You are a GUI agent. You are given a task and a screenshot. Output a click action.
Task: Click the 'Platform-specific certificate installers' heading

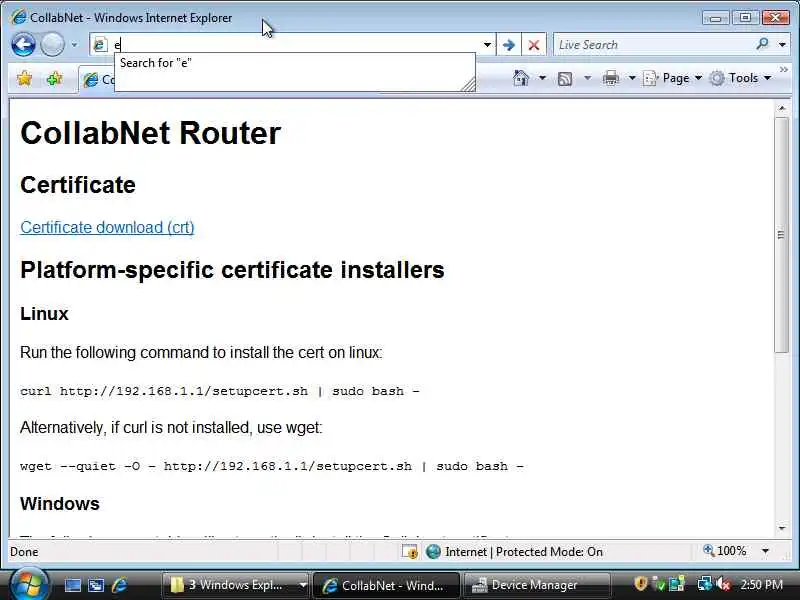tap(232, 270)
